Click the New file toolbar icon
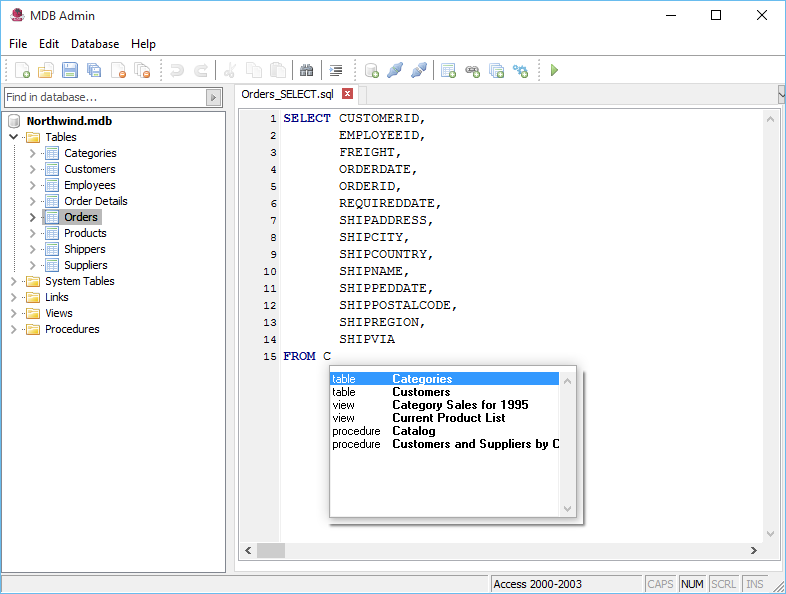786x594 pixels. tap(22, 71)
